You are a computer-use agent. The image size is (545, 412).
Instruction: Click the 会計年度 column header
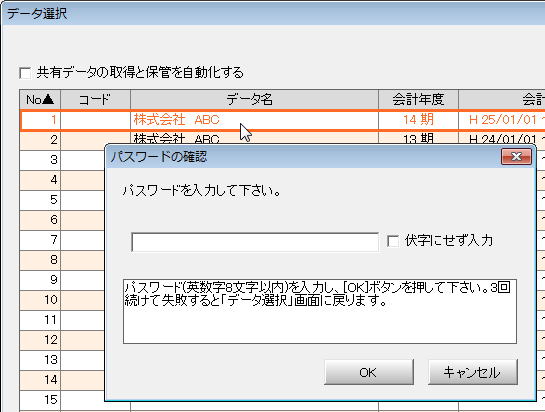pos(418,99)
